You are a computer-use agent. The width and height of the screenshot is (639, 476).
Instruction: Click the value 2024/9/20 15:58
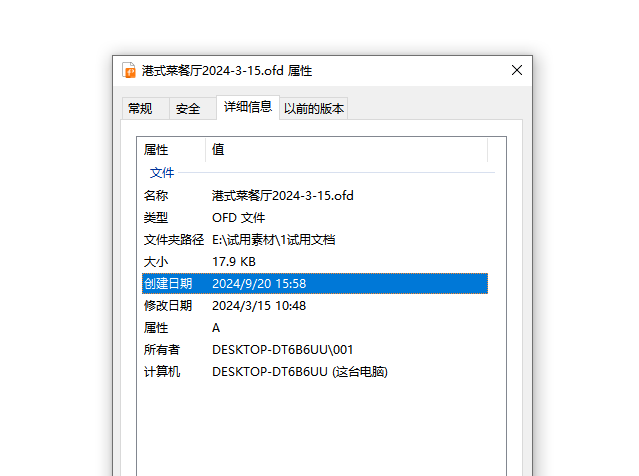click(259, 284)
